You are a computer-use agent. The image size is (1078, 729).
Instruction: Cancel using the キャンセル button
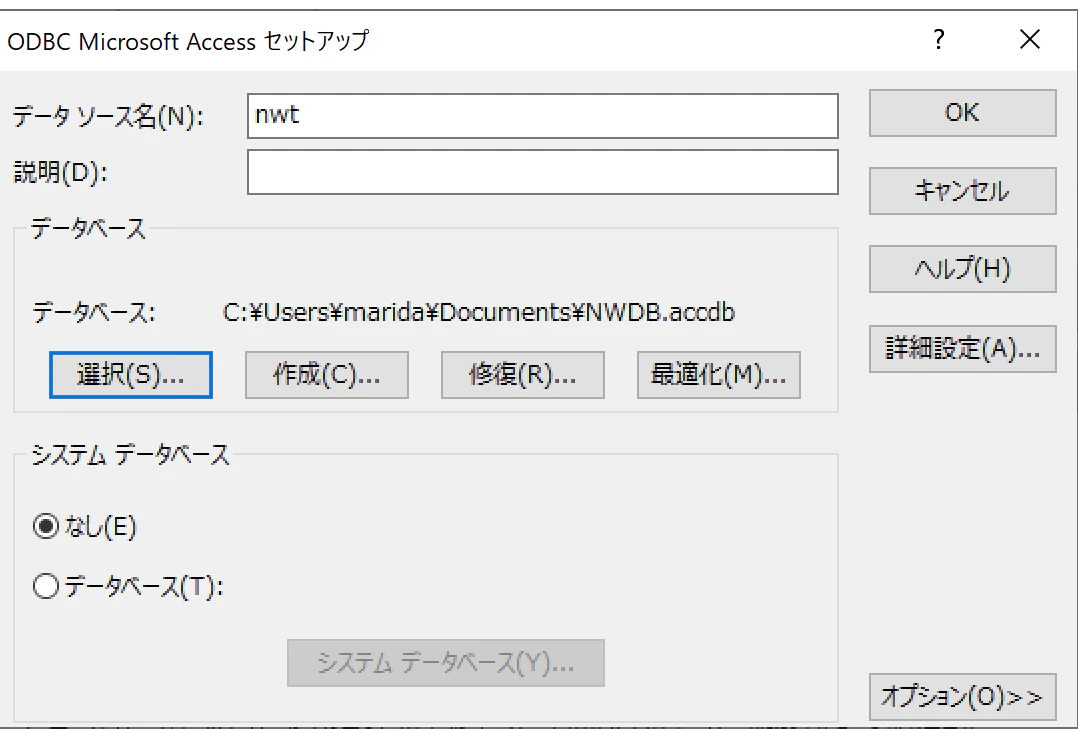pyautogui.click(x=962, y=191)
